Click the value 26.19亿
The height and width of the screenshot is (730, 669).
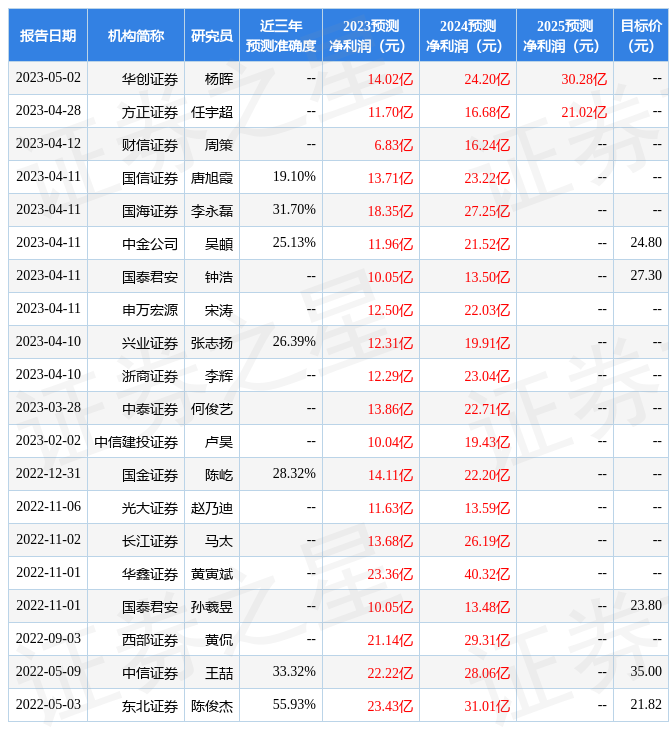point(487,542)
